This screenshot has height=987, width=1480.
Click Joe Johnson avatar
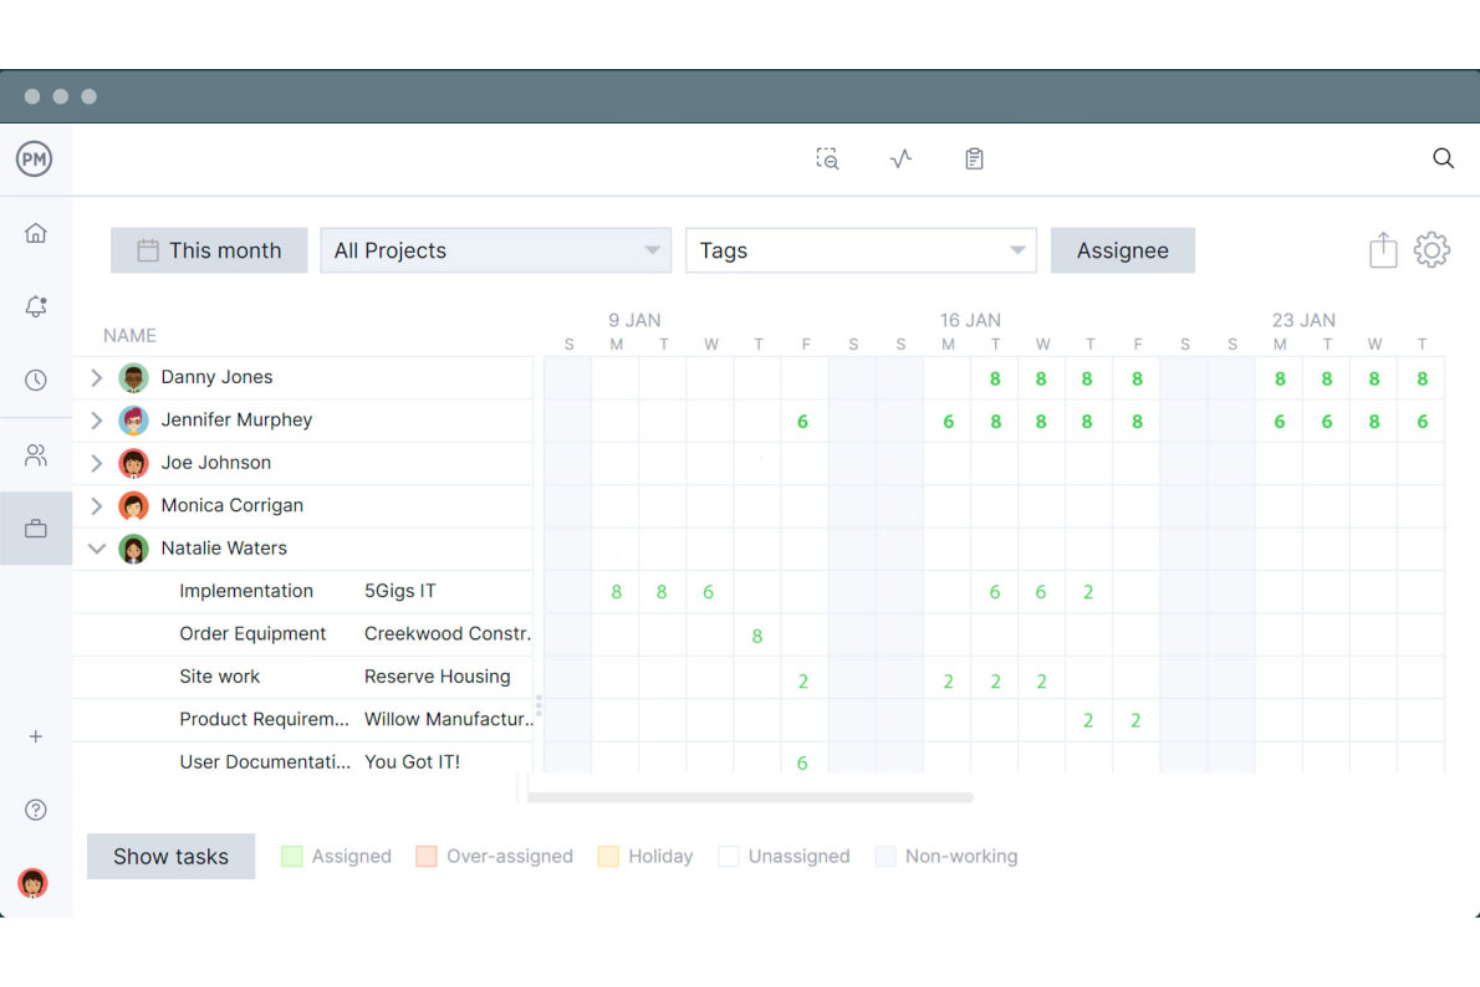[x=133, y=463]
